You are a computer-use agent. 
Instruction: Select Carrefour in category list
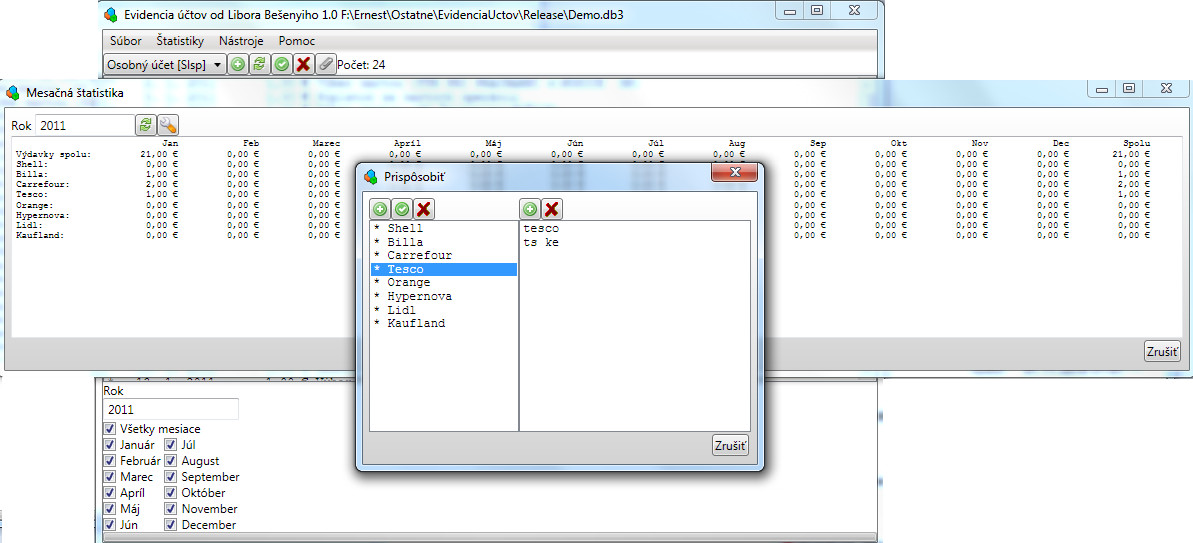pyautogui.click(x=444, y=256)
